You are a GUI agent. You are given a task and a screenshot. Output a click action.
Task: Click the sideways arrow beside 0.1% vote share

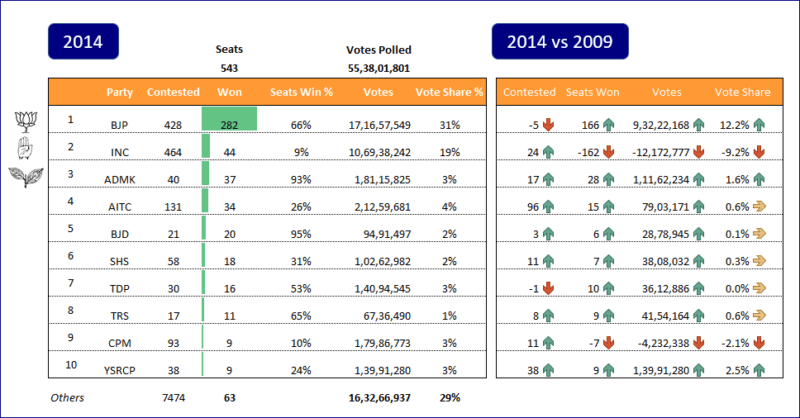point(759,234)
